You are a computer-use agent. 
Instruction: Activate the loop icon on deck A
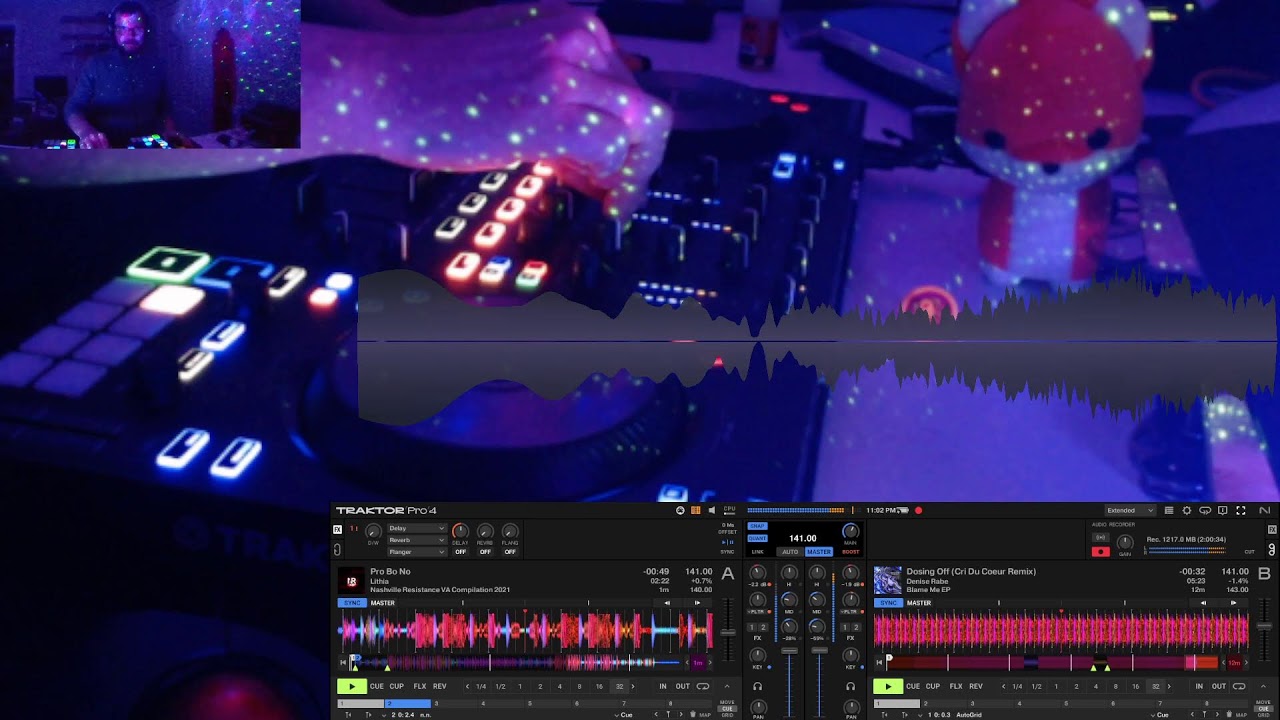pyautogui.click(x=703, y=686)
